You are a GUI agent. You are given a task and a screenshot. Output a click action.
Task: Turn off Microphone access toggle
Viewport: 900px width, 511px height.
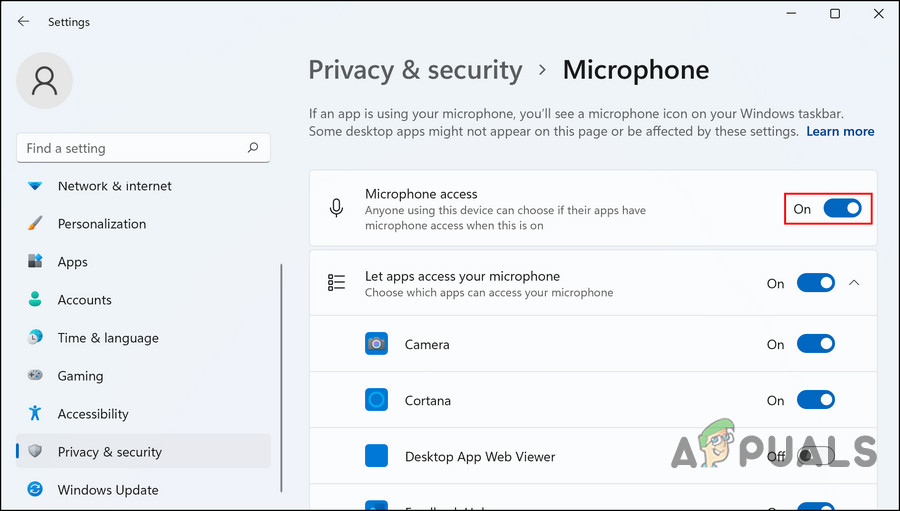(842, 209)
